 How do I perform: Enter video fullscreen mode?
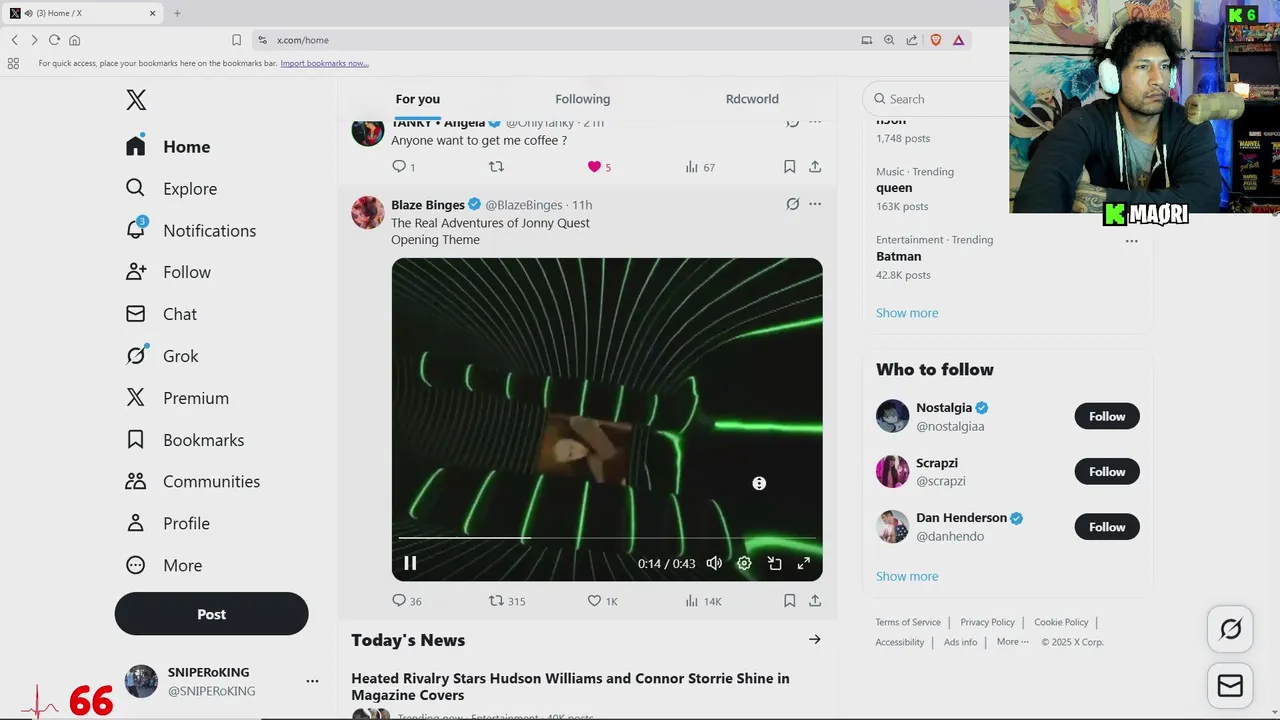[803, 563]
